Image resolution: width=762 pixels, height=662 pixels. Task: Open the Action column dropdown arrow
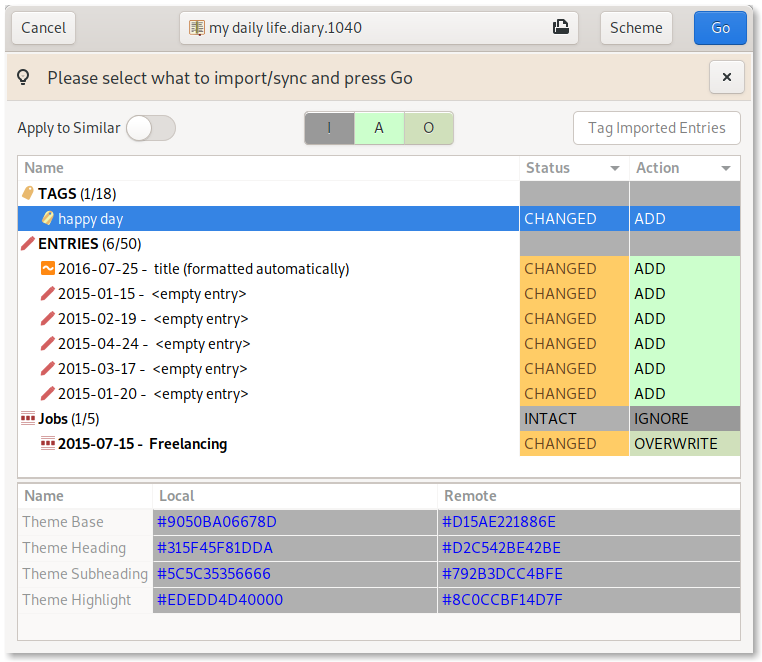coord(726,168)
